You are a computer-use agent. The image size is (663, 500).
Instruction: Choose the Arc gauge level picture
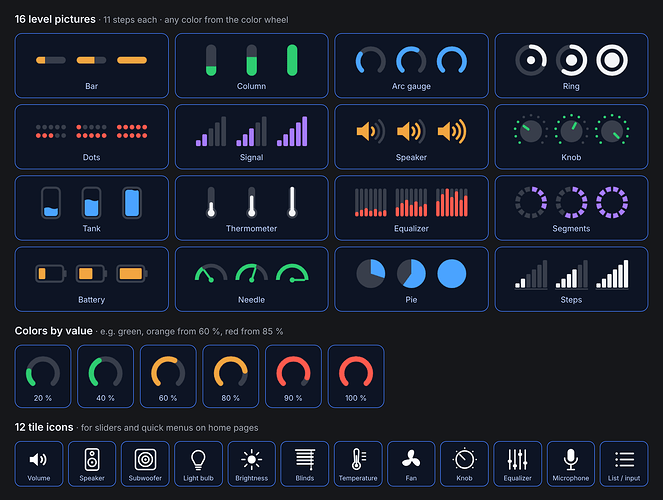(411, 66)
